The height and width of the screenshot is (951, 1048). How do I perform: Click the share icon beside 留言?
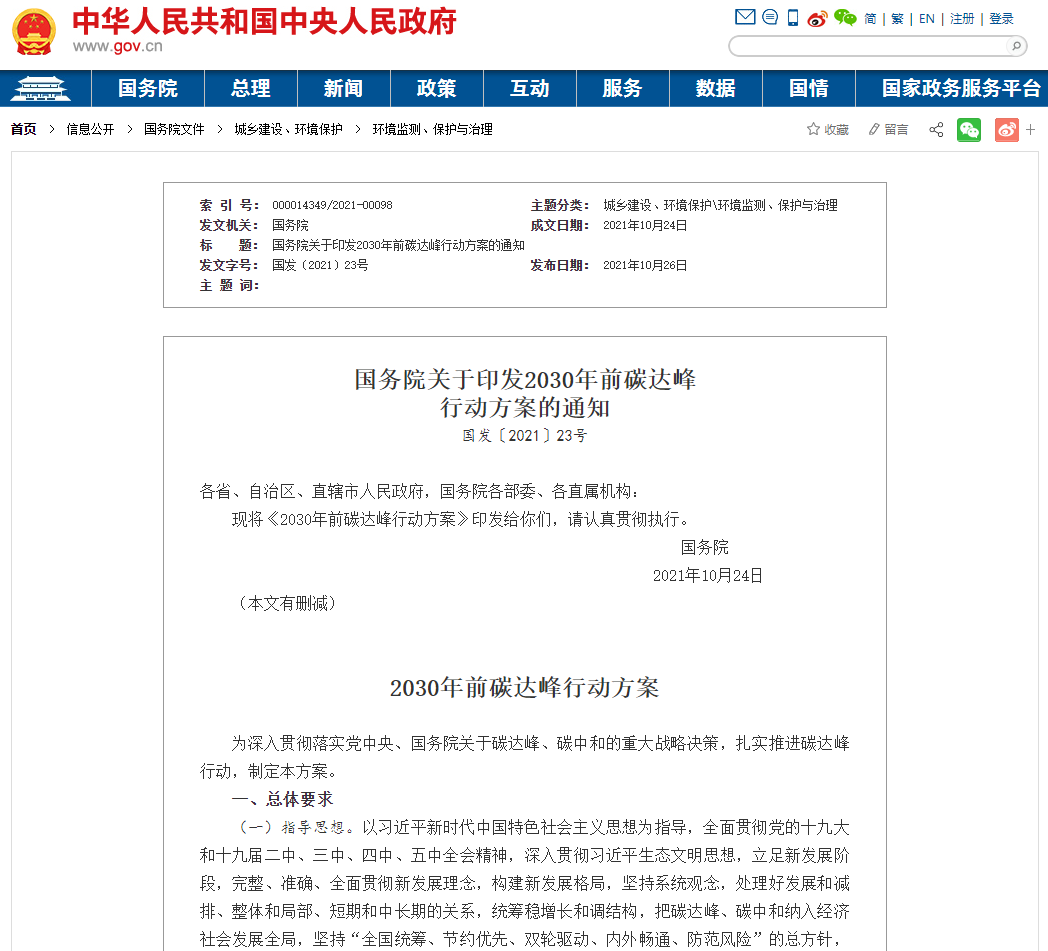click(936, 130)
